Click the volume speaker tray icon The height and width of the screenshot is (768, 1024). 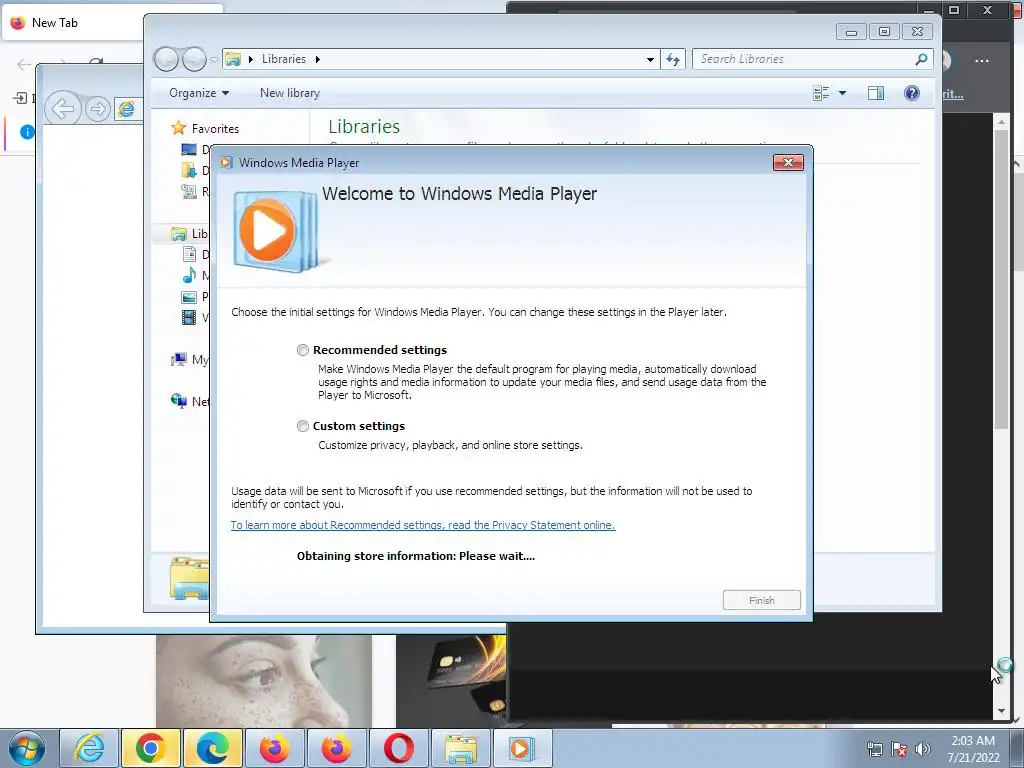click(922, 749)
